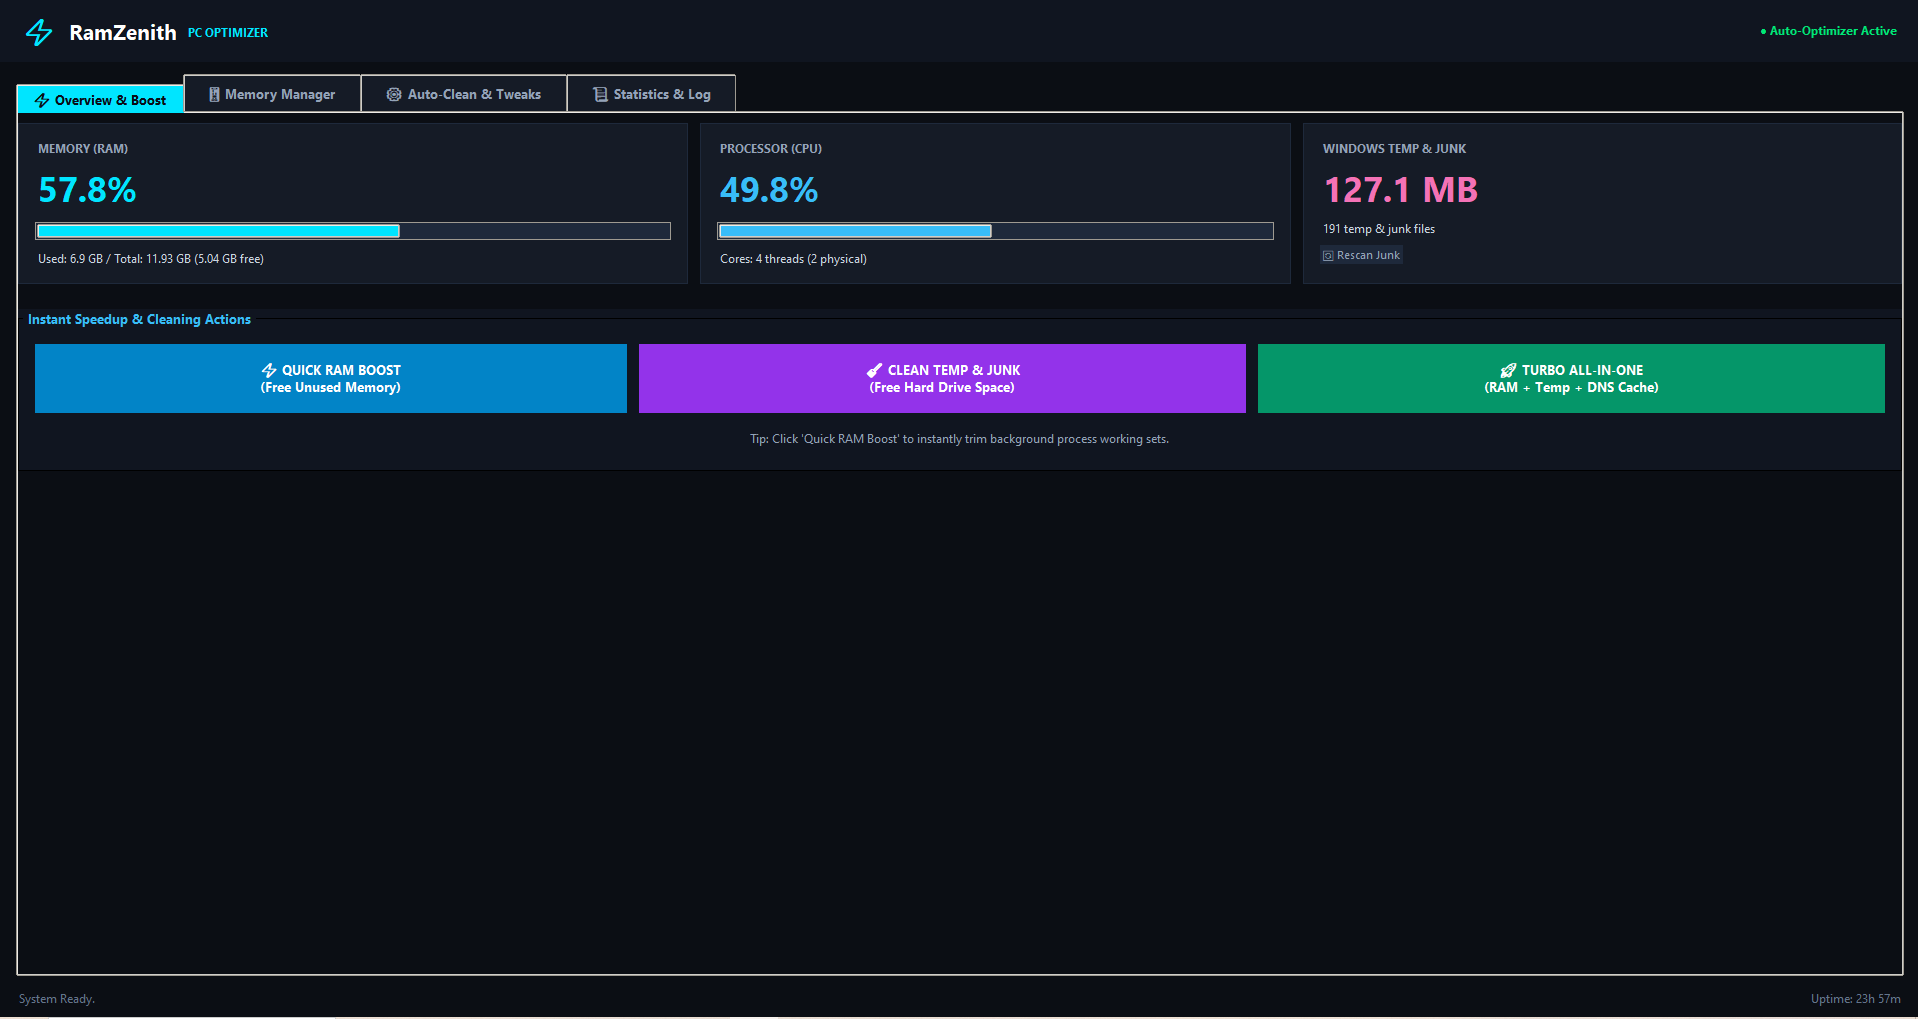Click the 'WINDOWS TEMP & JUNK' card title
Screen dimensions: 1918x1019
pos(1394,149)
